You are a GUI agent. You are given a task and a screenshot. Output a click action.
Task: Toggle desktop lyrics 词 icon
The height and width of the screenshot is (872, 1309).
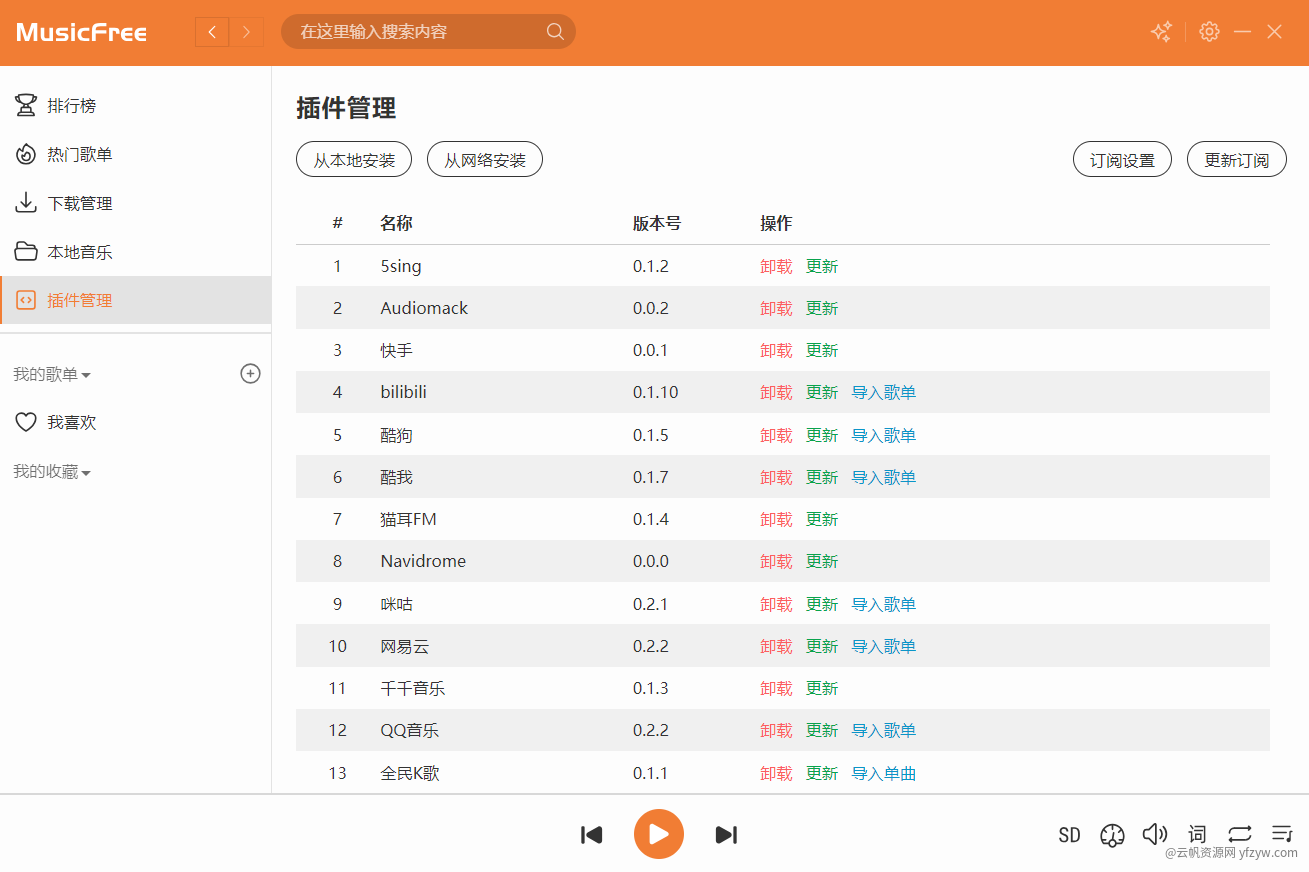(x=1197, y=833)
